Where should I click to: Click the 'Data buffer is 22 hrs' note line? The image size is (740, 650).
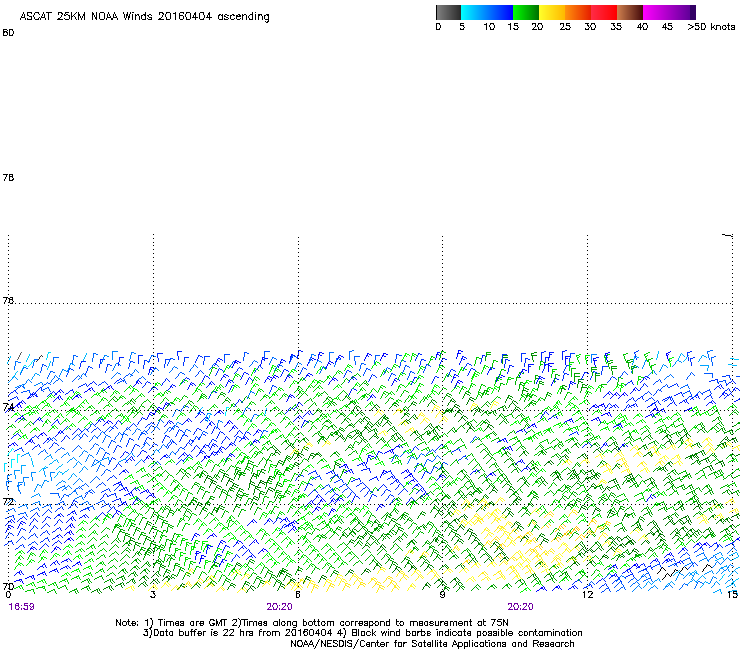pyautogui.click(x=362, y=633)
